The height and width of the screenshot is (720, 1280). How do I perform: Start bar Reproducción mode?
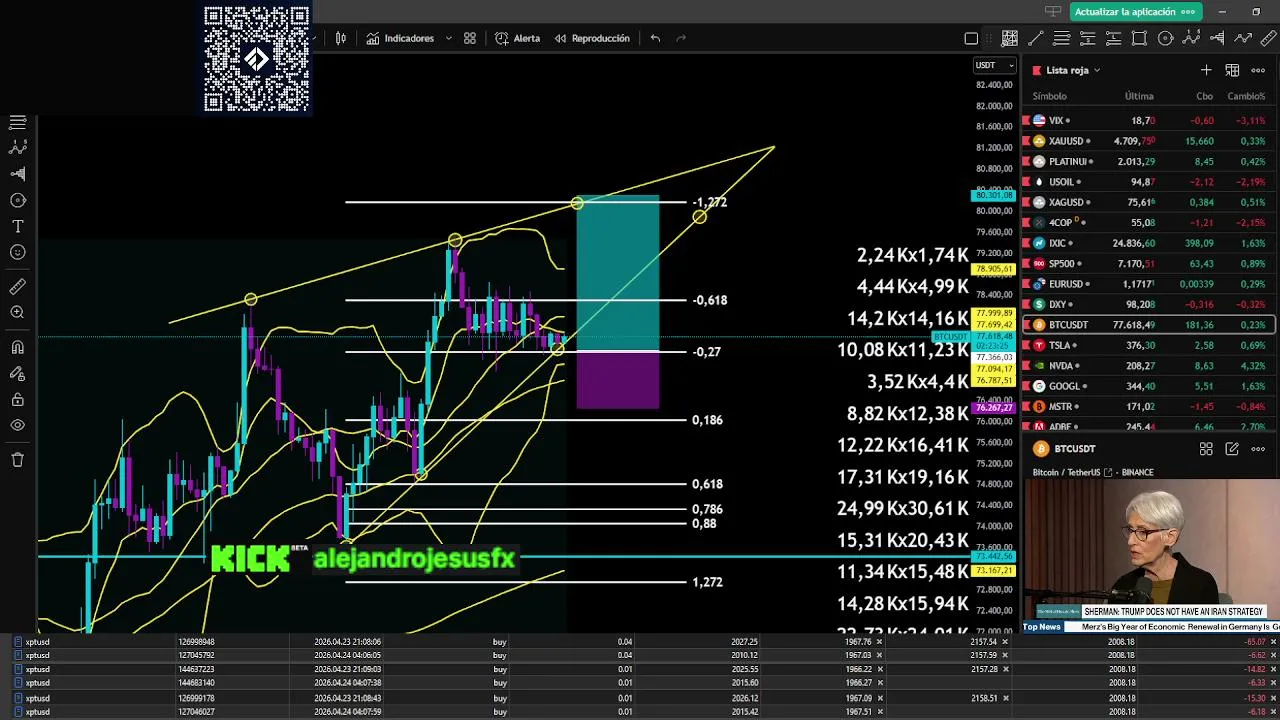(592, 38)
